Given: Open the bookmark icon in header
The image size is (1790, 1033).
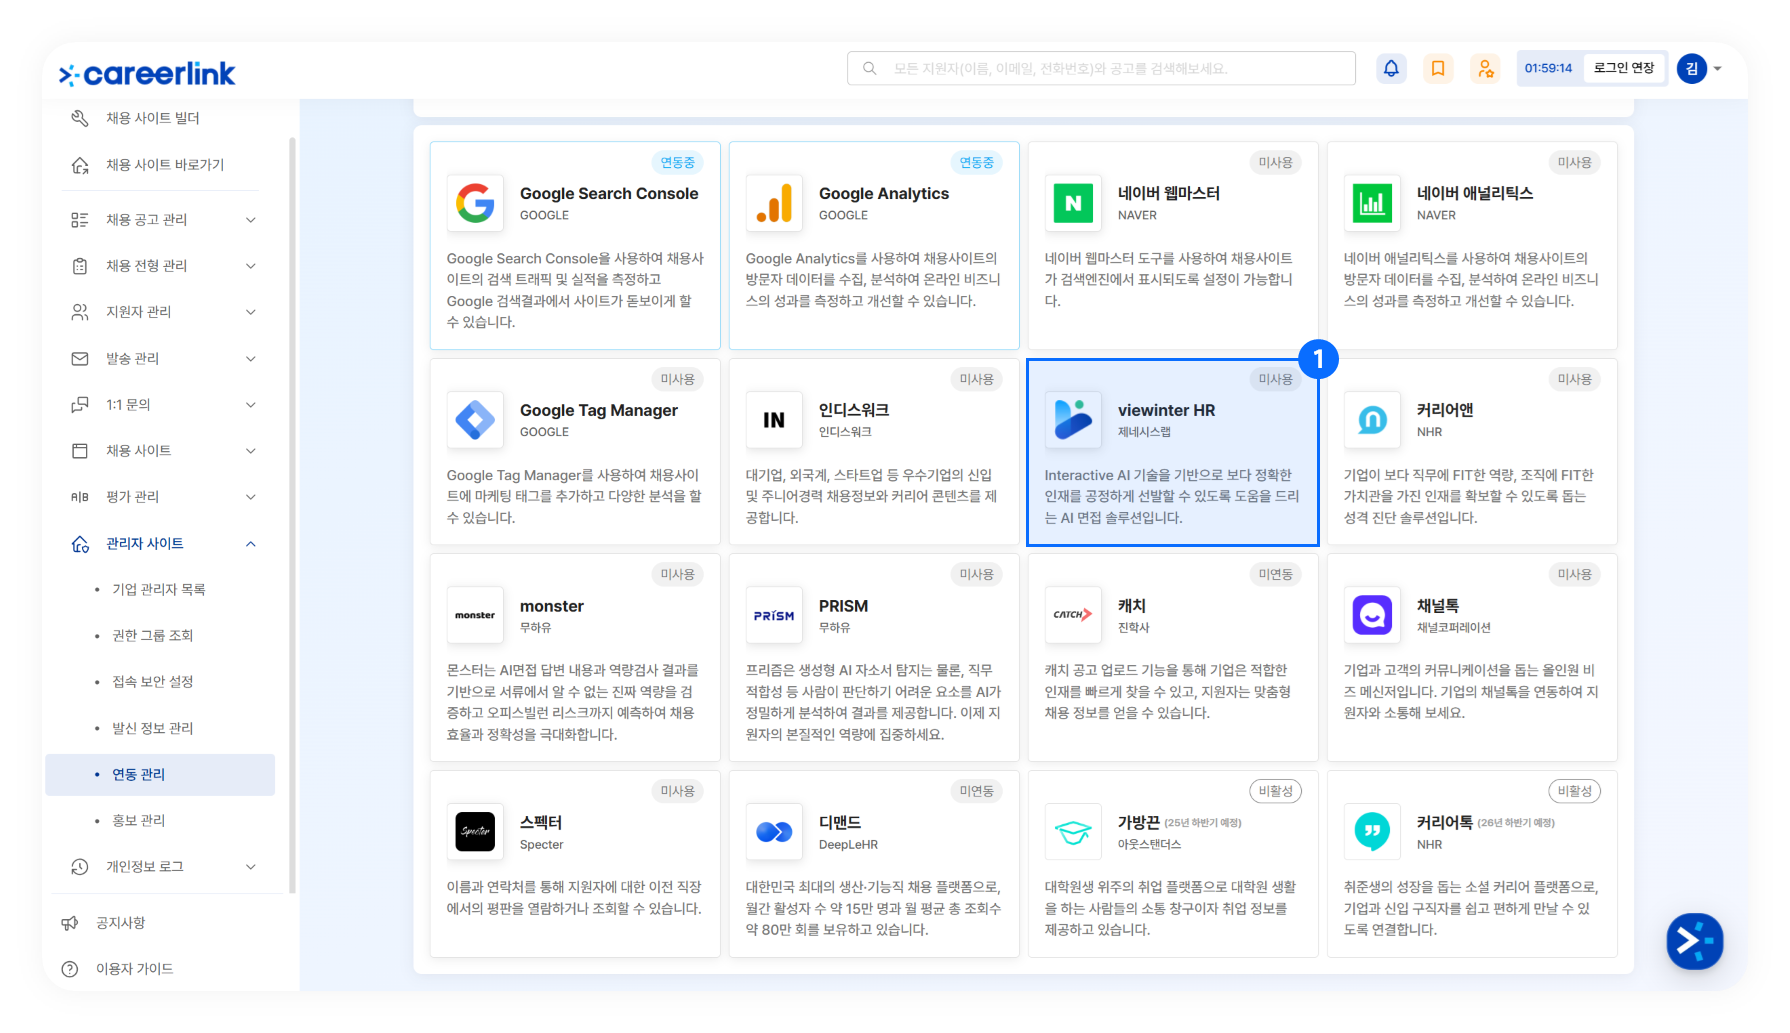Looking at the screenshot, I should (x=1438, y=68).
